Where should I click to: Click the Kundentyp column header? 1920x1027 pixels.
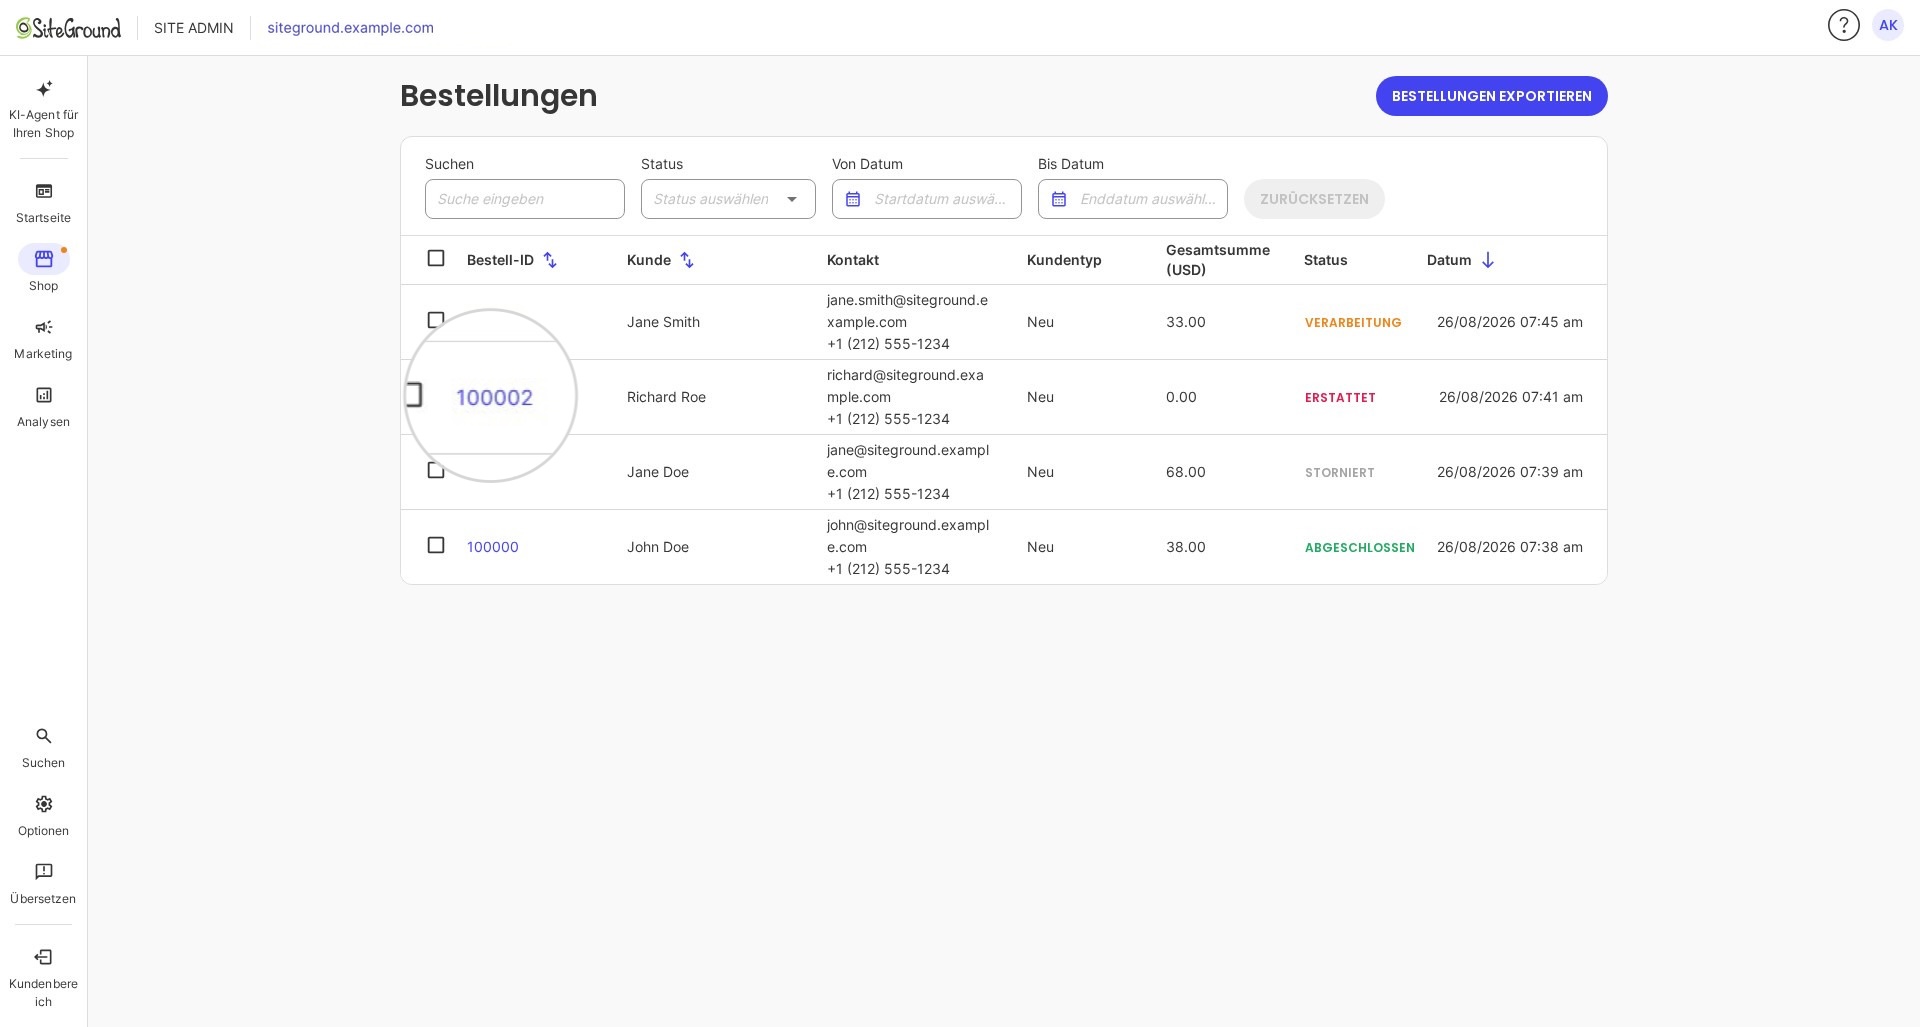[x=1064, y=260]
